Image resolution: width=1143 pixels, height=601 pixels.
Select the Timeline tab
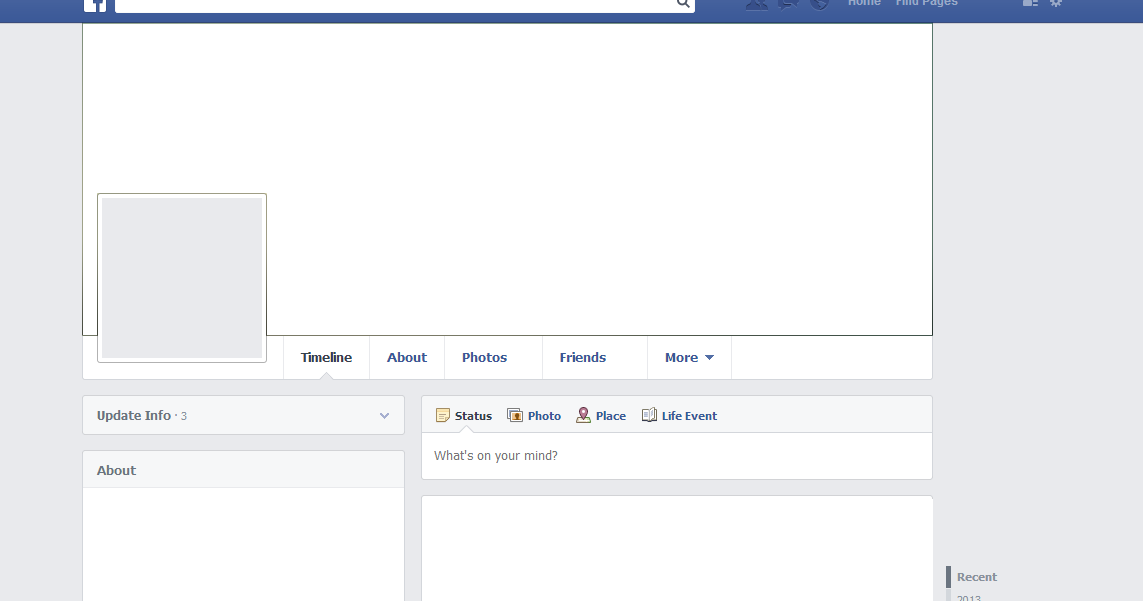(x=326, y=357)
